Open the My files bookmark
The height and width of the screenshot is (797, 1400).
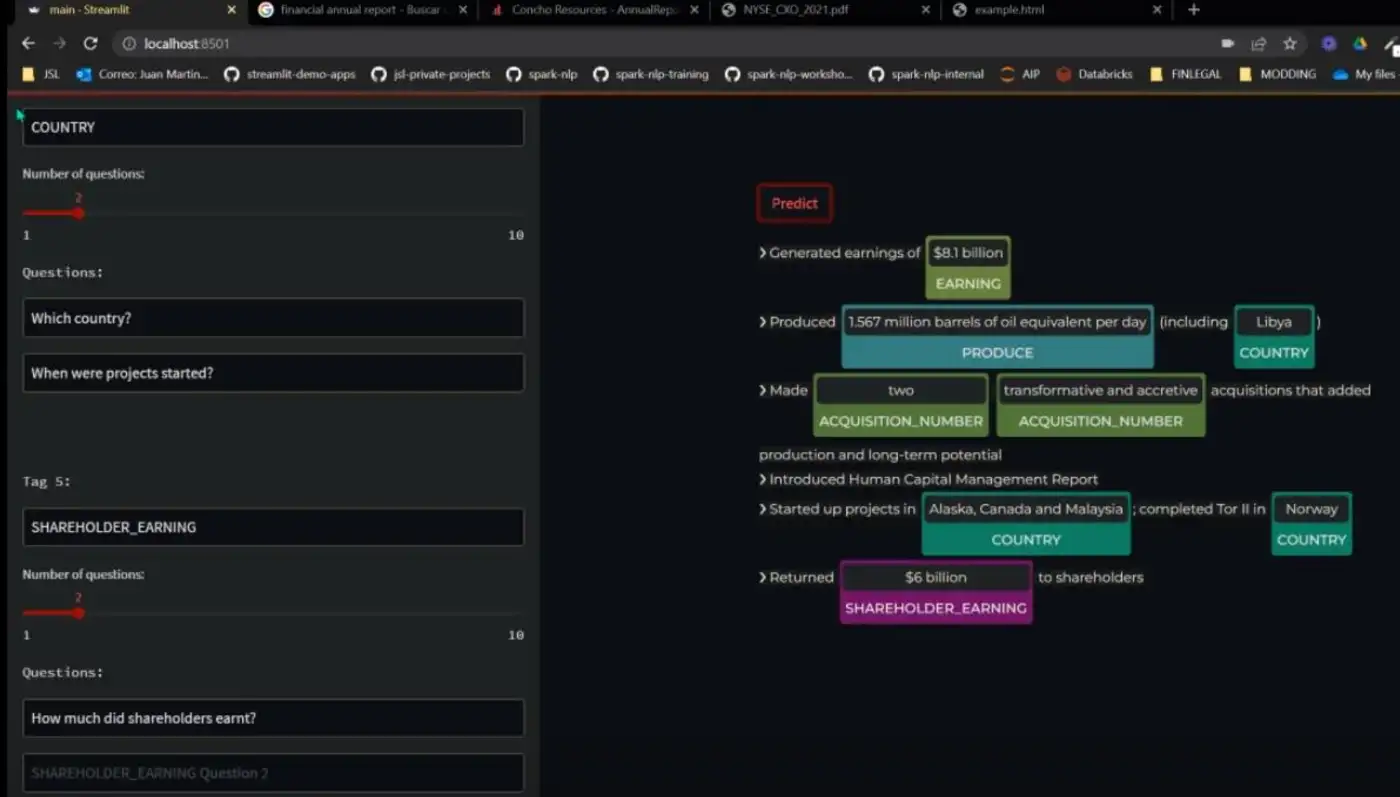tap(1364, 74)
